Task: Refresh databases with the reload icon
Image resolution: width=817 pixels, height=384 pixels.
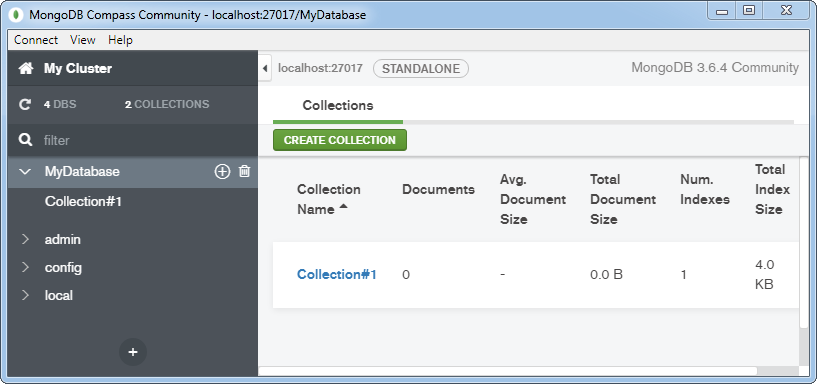Action: pos(24,104)
